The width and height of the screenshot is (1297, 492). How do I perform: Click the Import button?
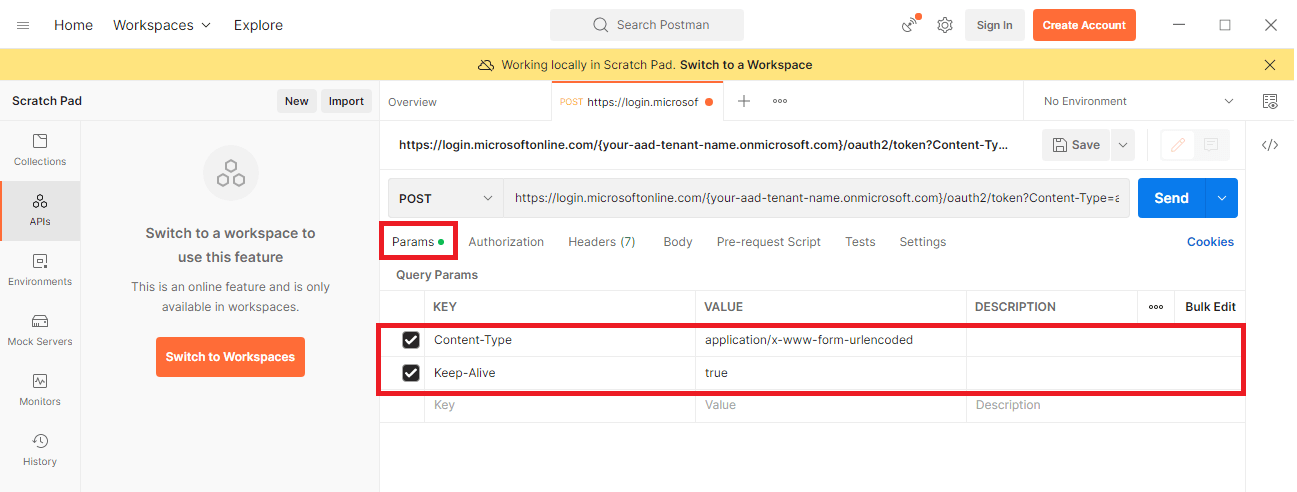pos(346,101)
